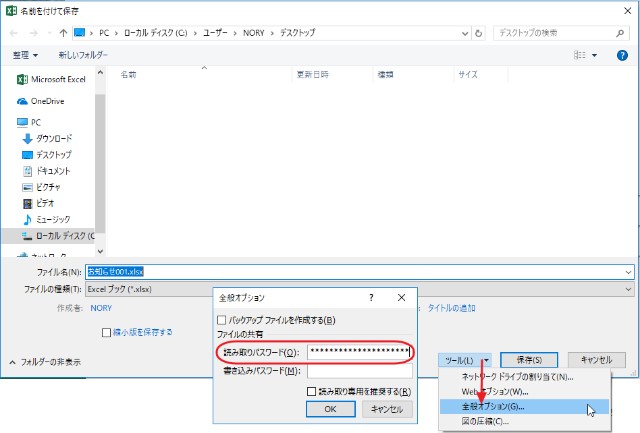Click the help question mark icon
Image resolution: width=640 pixels, height=433 pixels.
coord(371,298)
